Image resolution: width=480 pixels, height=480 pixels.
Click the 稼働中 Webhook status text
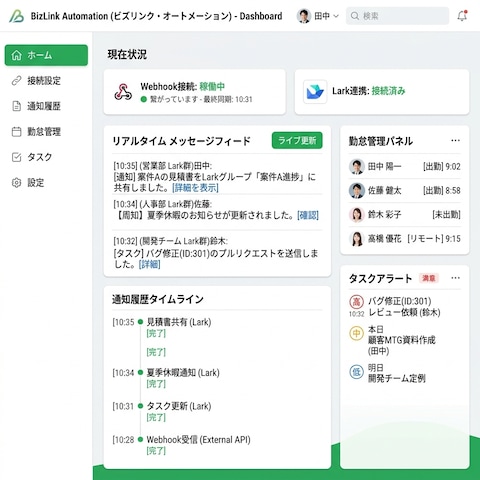212,87
